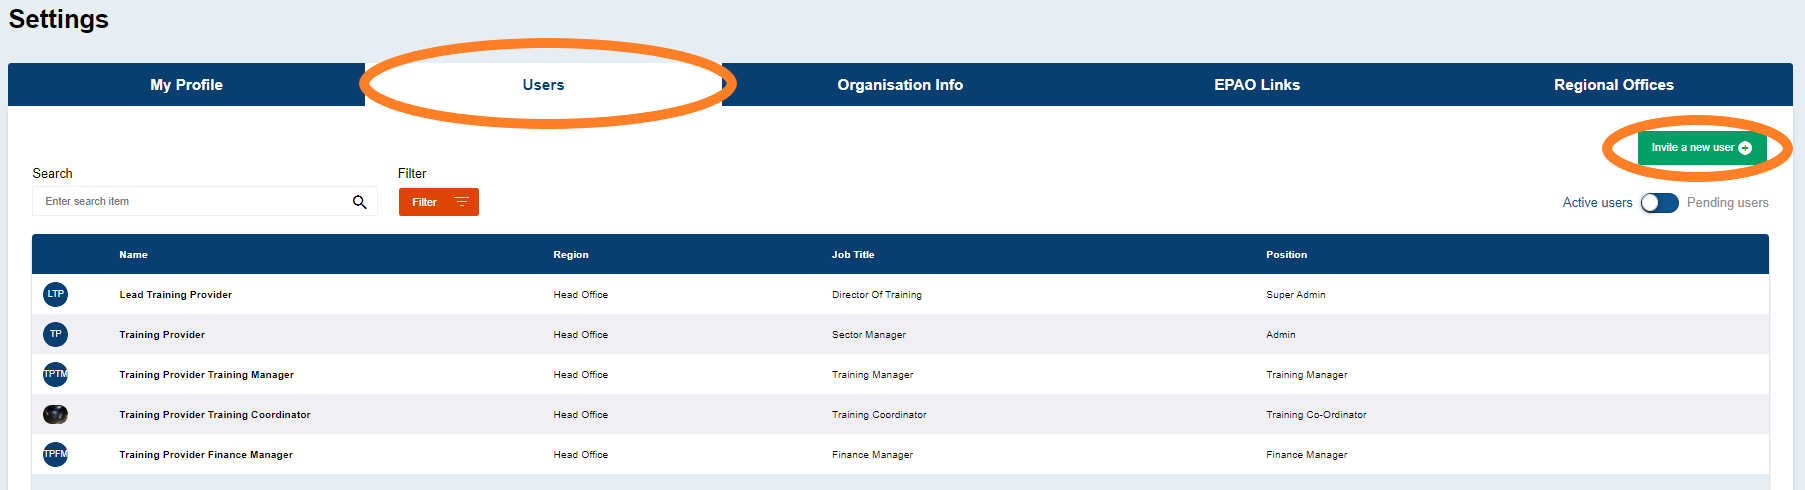Screen dimensions: 1805x490
Task: Switch to the My Profile tab
Action: click(x=187, y=85)
